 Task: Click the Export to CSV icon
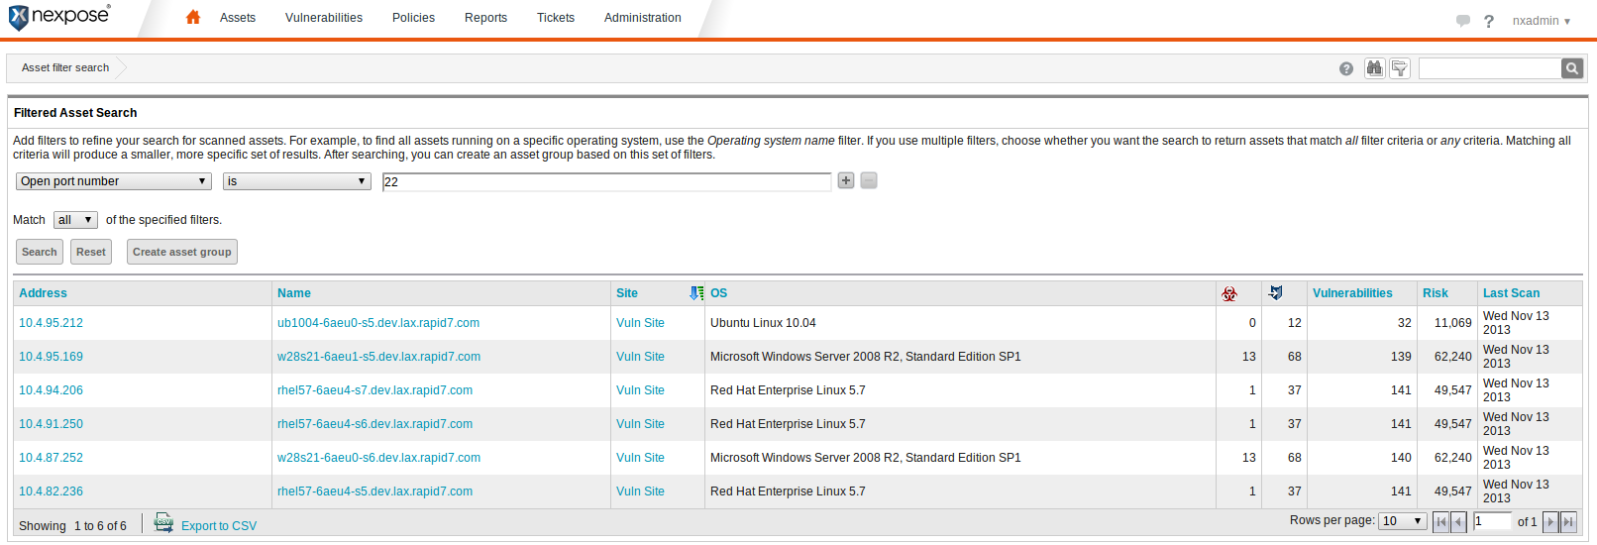(x=164, y=524)
